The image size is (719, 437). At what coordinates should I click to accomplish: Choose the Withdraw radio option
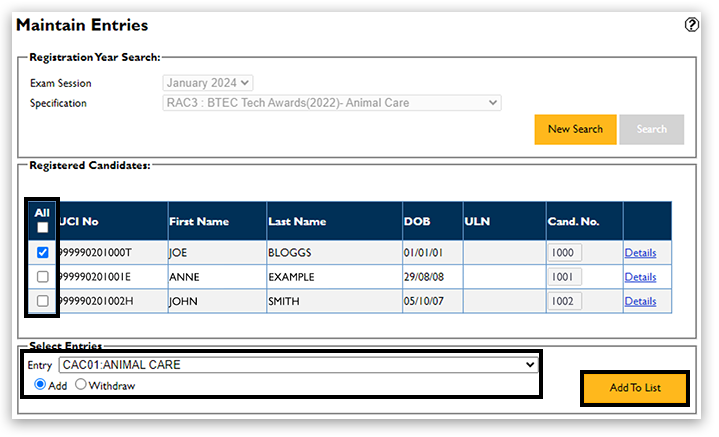(x=82, y=385)
